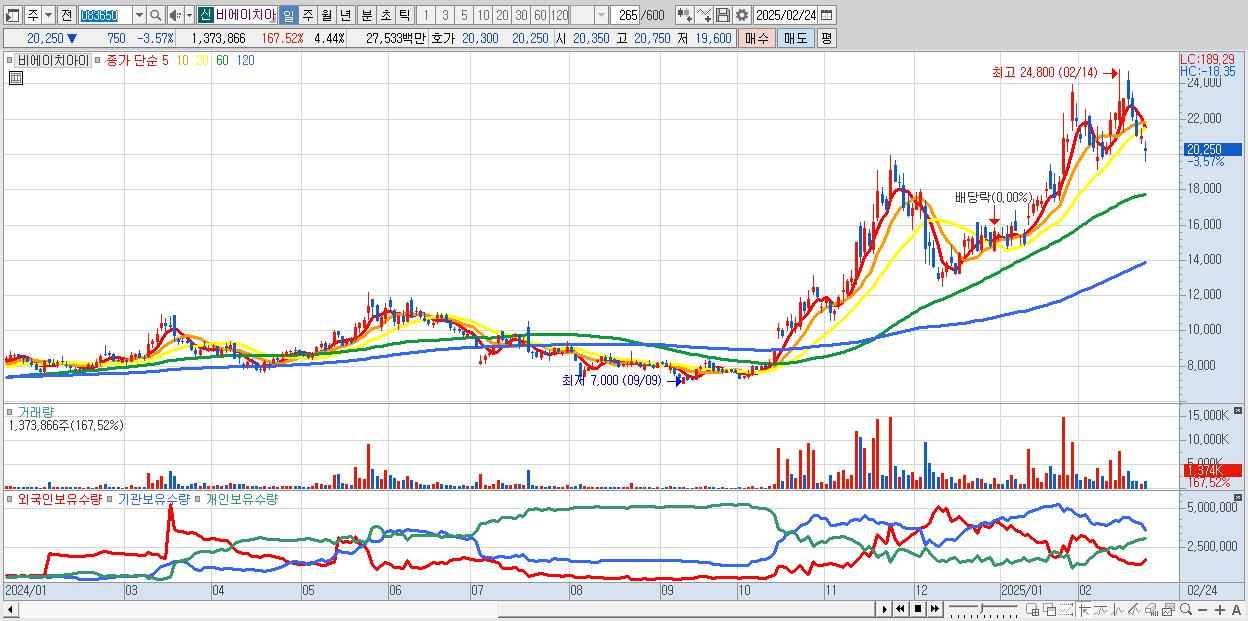1248x621 pixels.
Task: Expand the 거래량 volume panel marker
Action: pyautogui.click(x=10, y=411)
